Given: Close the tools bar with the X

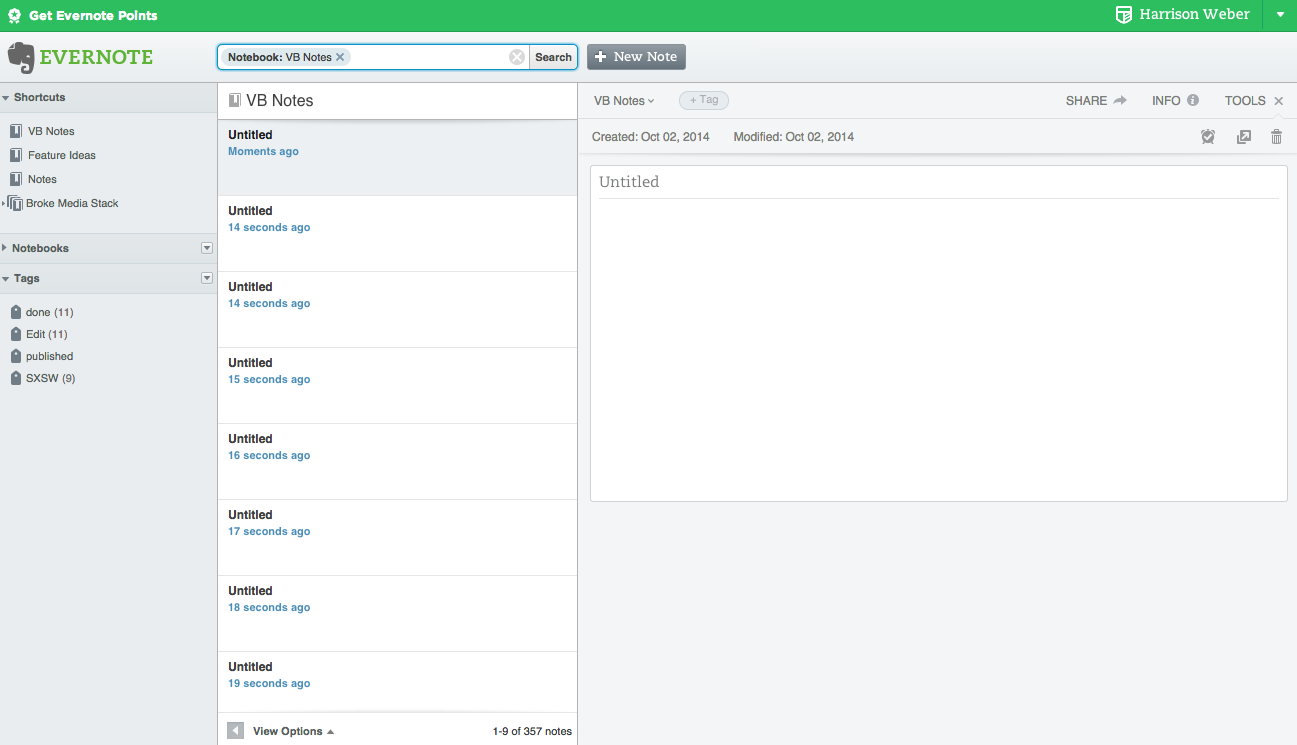Looking at the screenshot, I should click(x=1279, y=101).
